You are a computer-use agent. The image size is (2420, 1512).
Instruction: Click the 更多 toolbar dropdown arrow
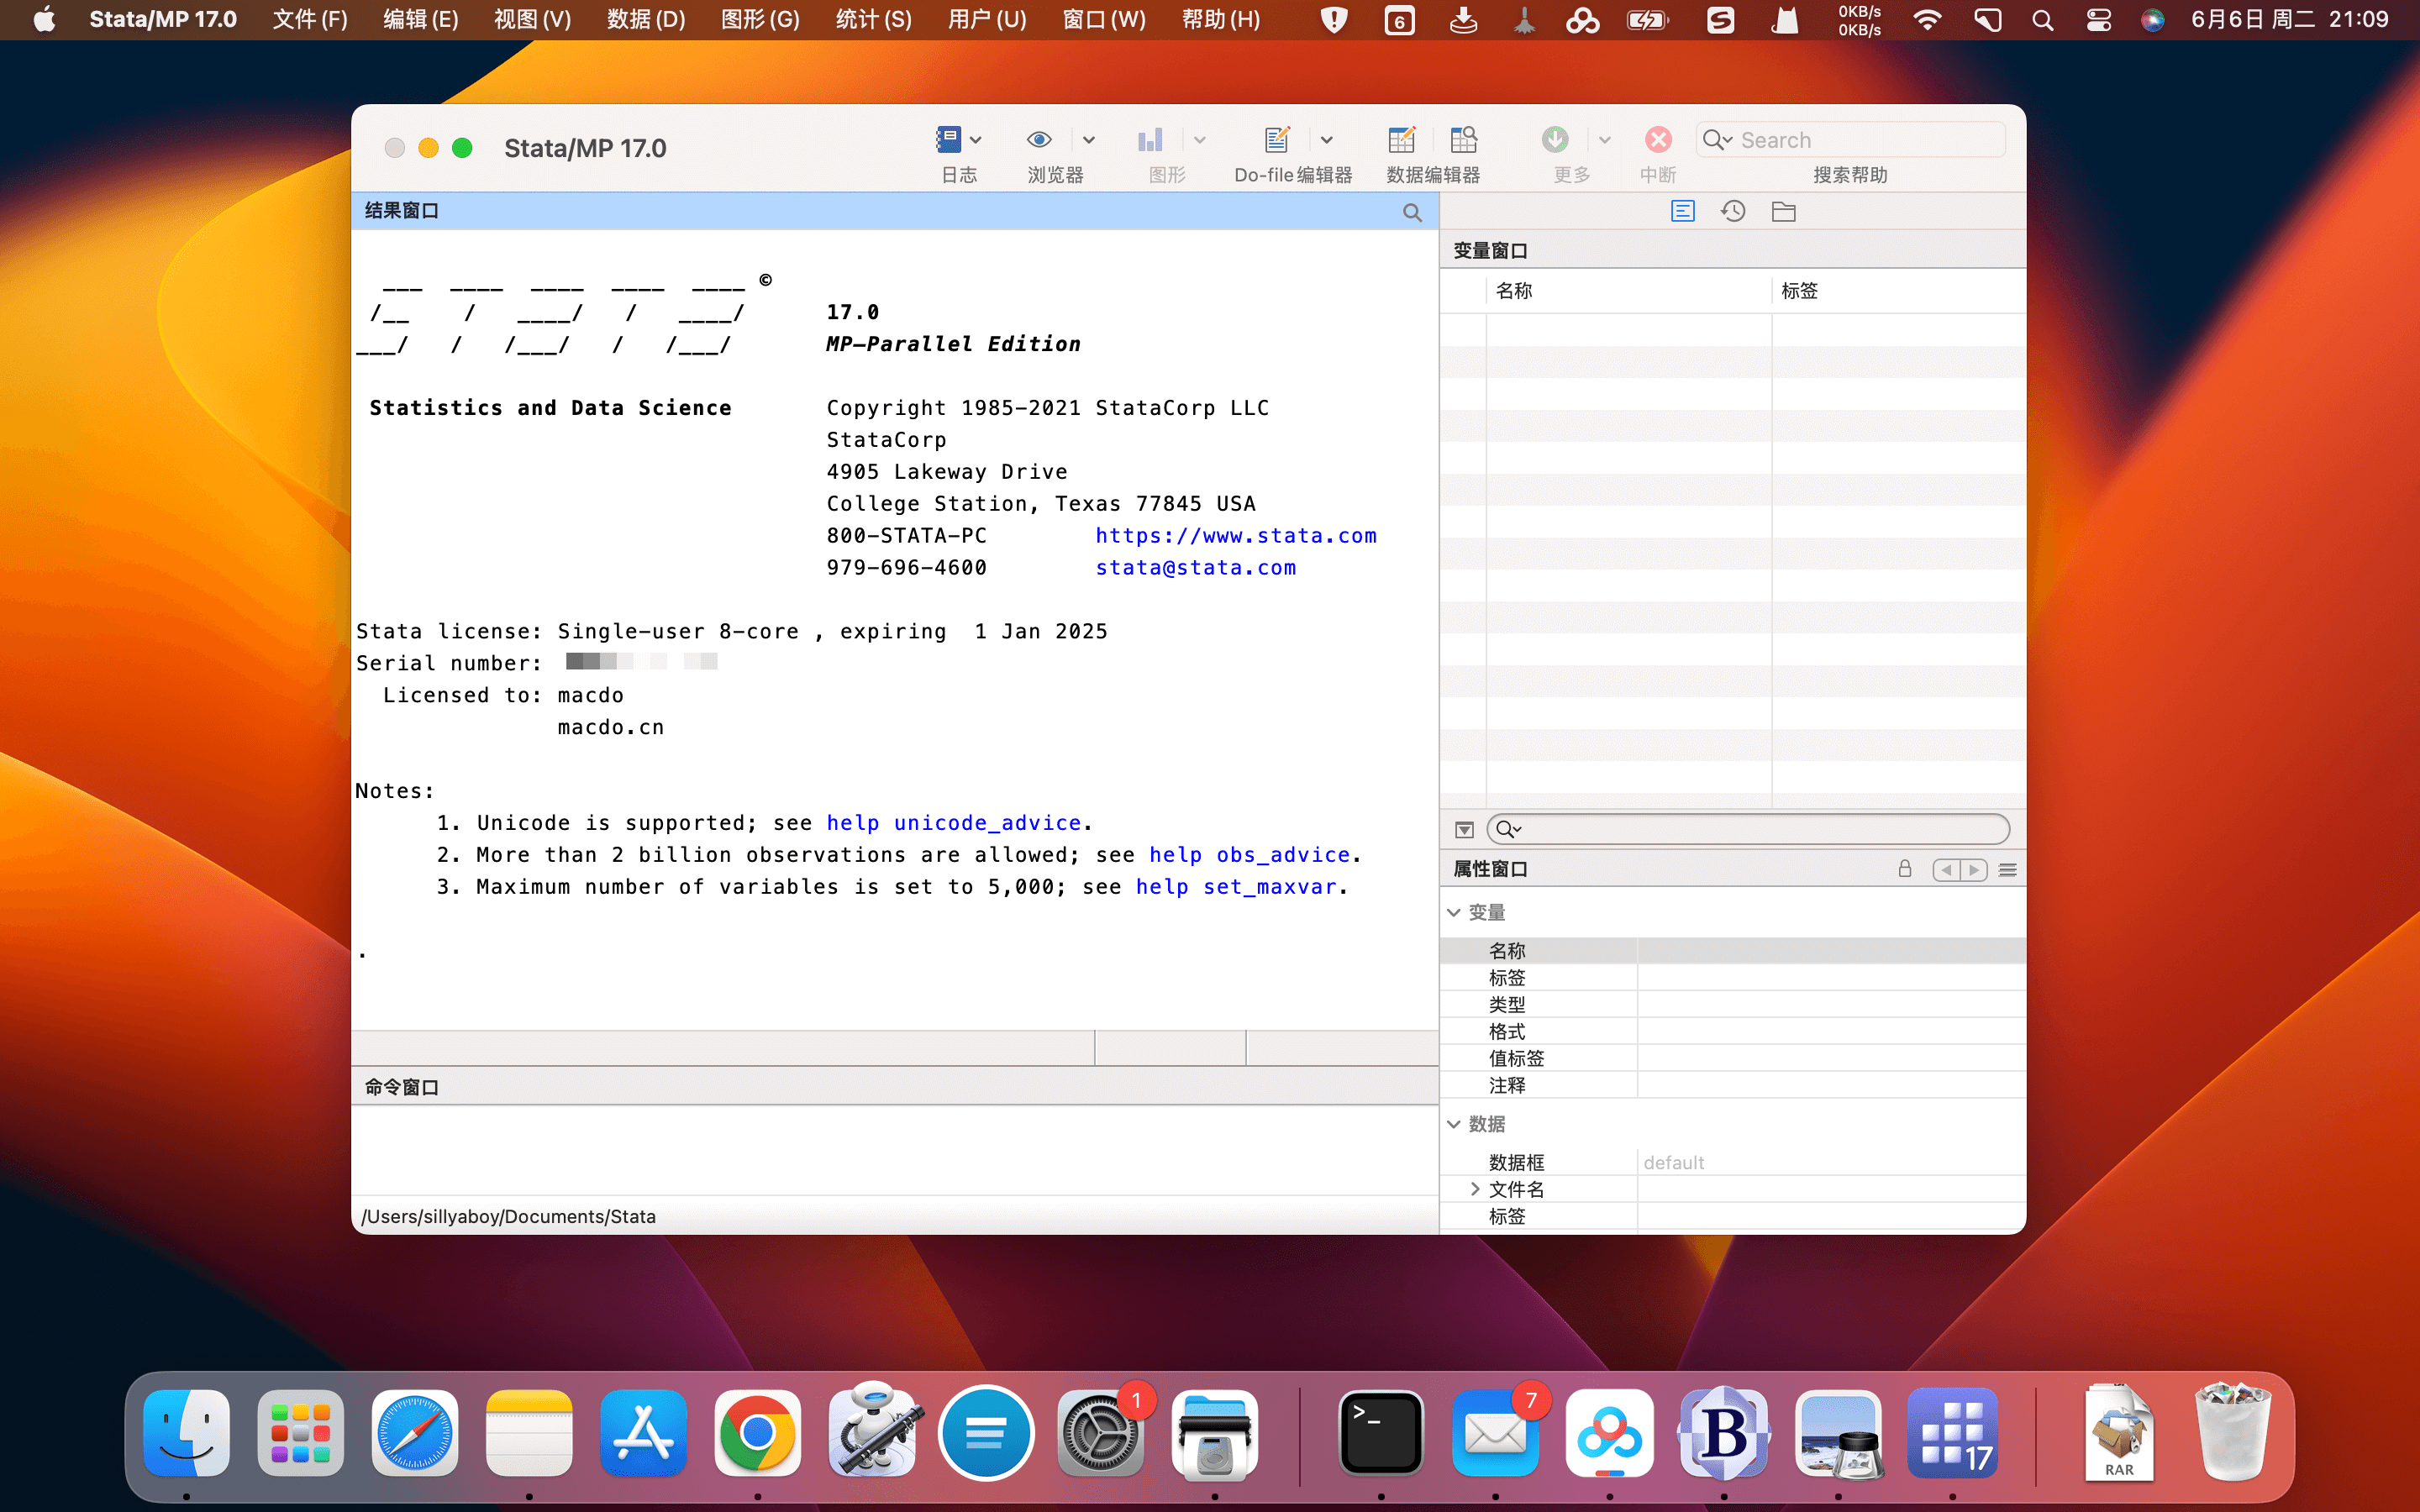pyautogui.click(x=1605, y=139)
